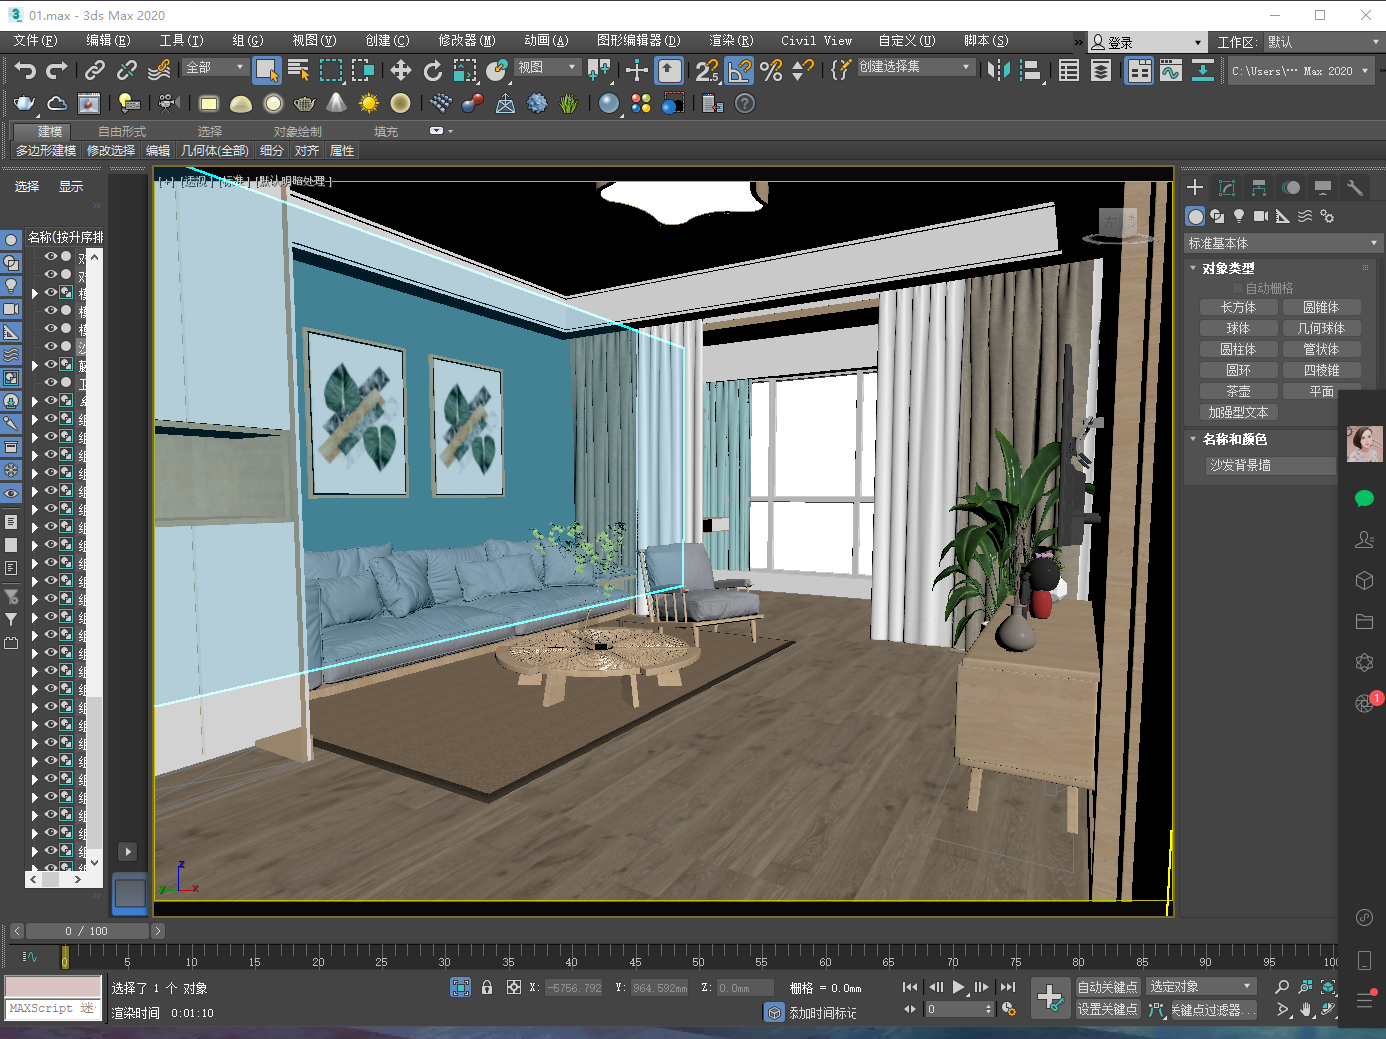Select the Cameras category icon in Create panel
1386x1039 pixels.
tap(1260, 216)
